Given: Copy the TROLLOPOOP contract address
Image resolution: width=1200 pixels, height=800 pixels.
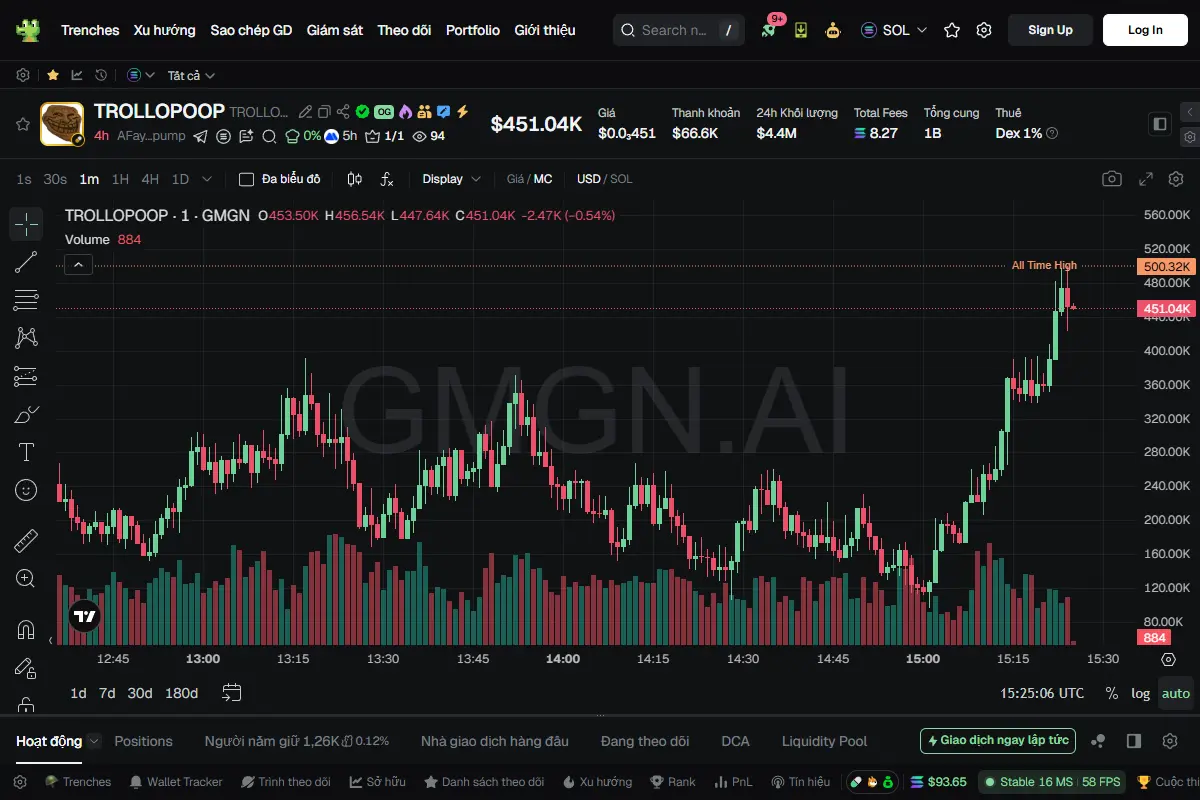Looking at the screenshot, I should [324, 112].
